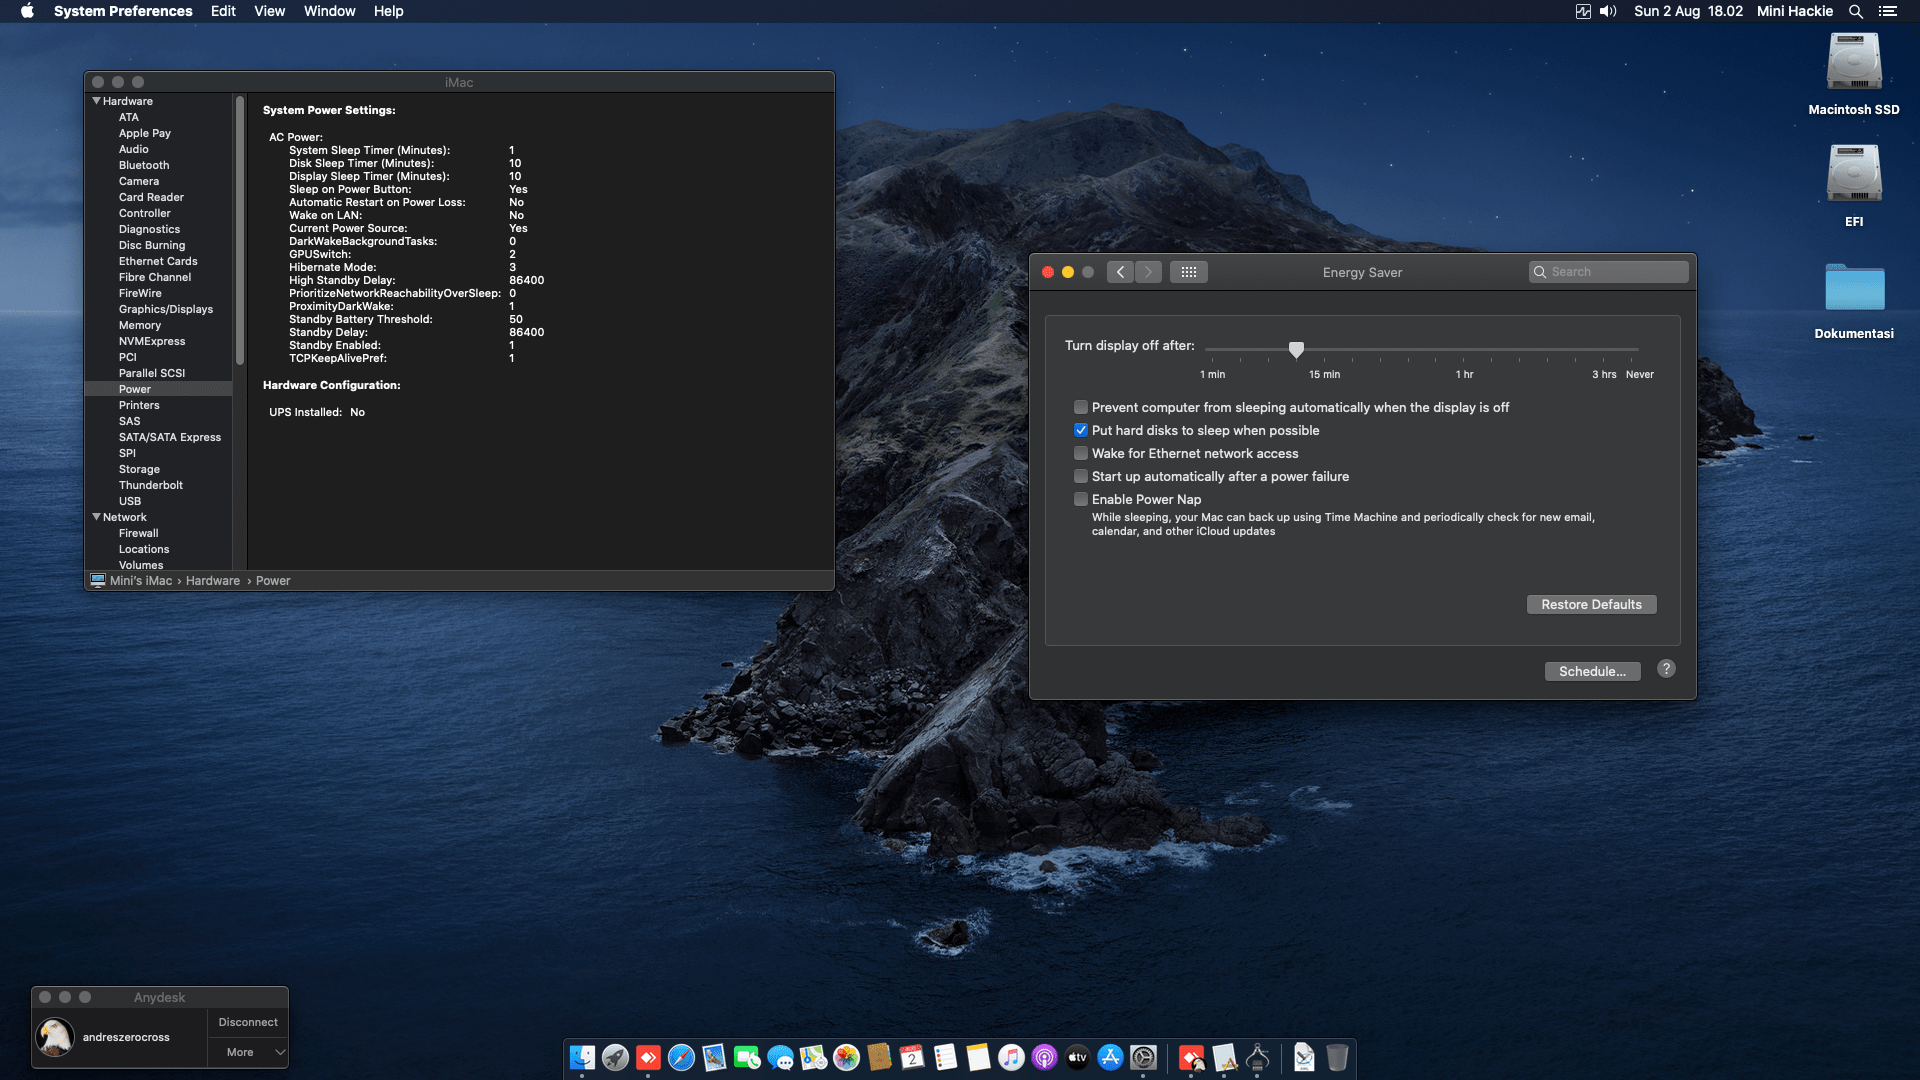The width and height of the screenshot is (1920, 1080).
Task: Click the Spotlight search icon in the menu bar
Action: point(1855,11)
